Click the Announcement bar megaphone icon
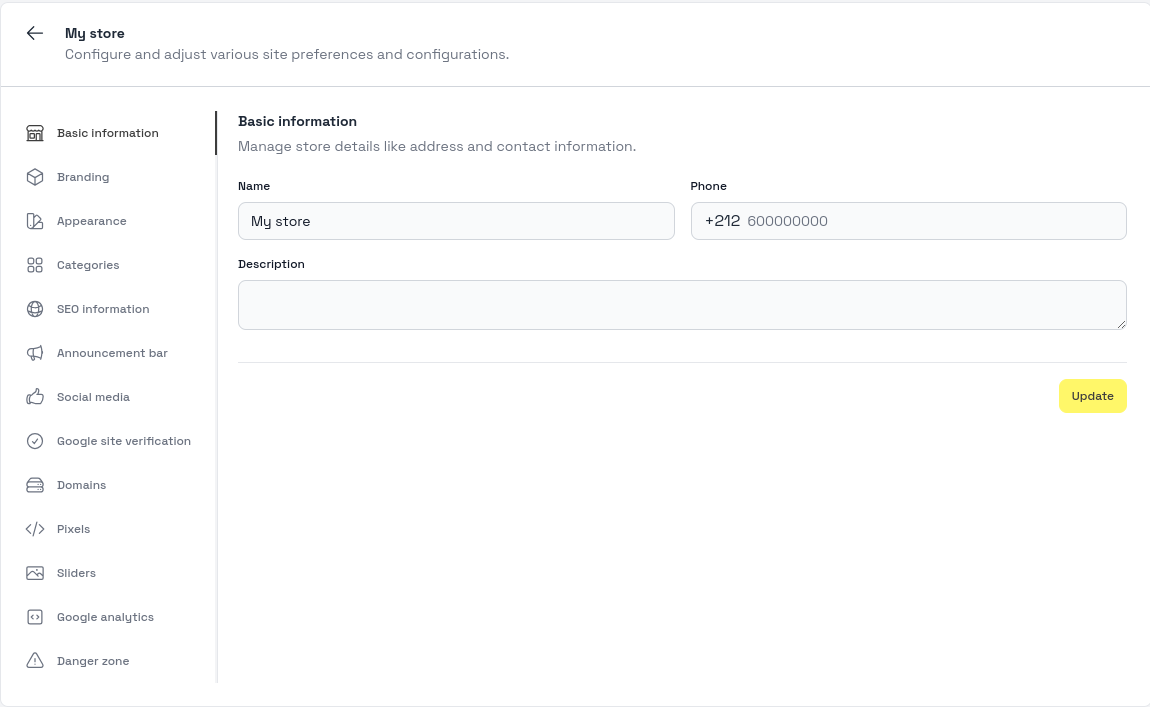The image size is (1150, 707). tap(35, 353)
